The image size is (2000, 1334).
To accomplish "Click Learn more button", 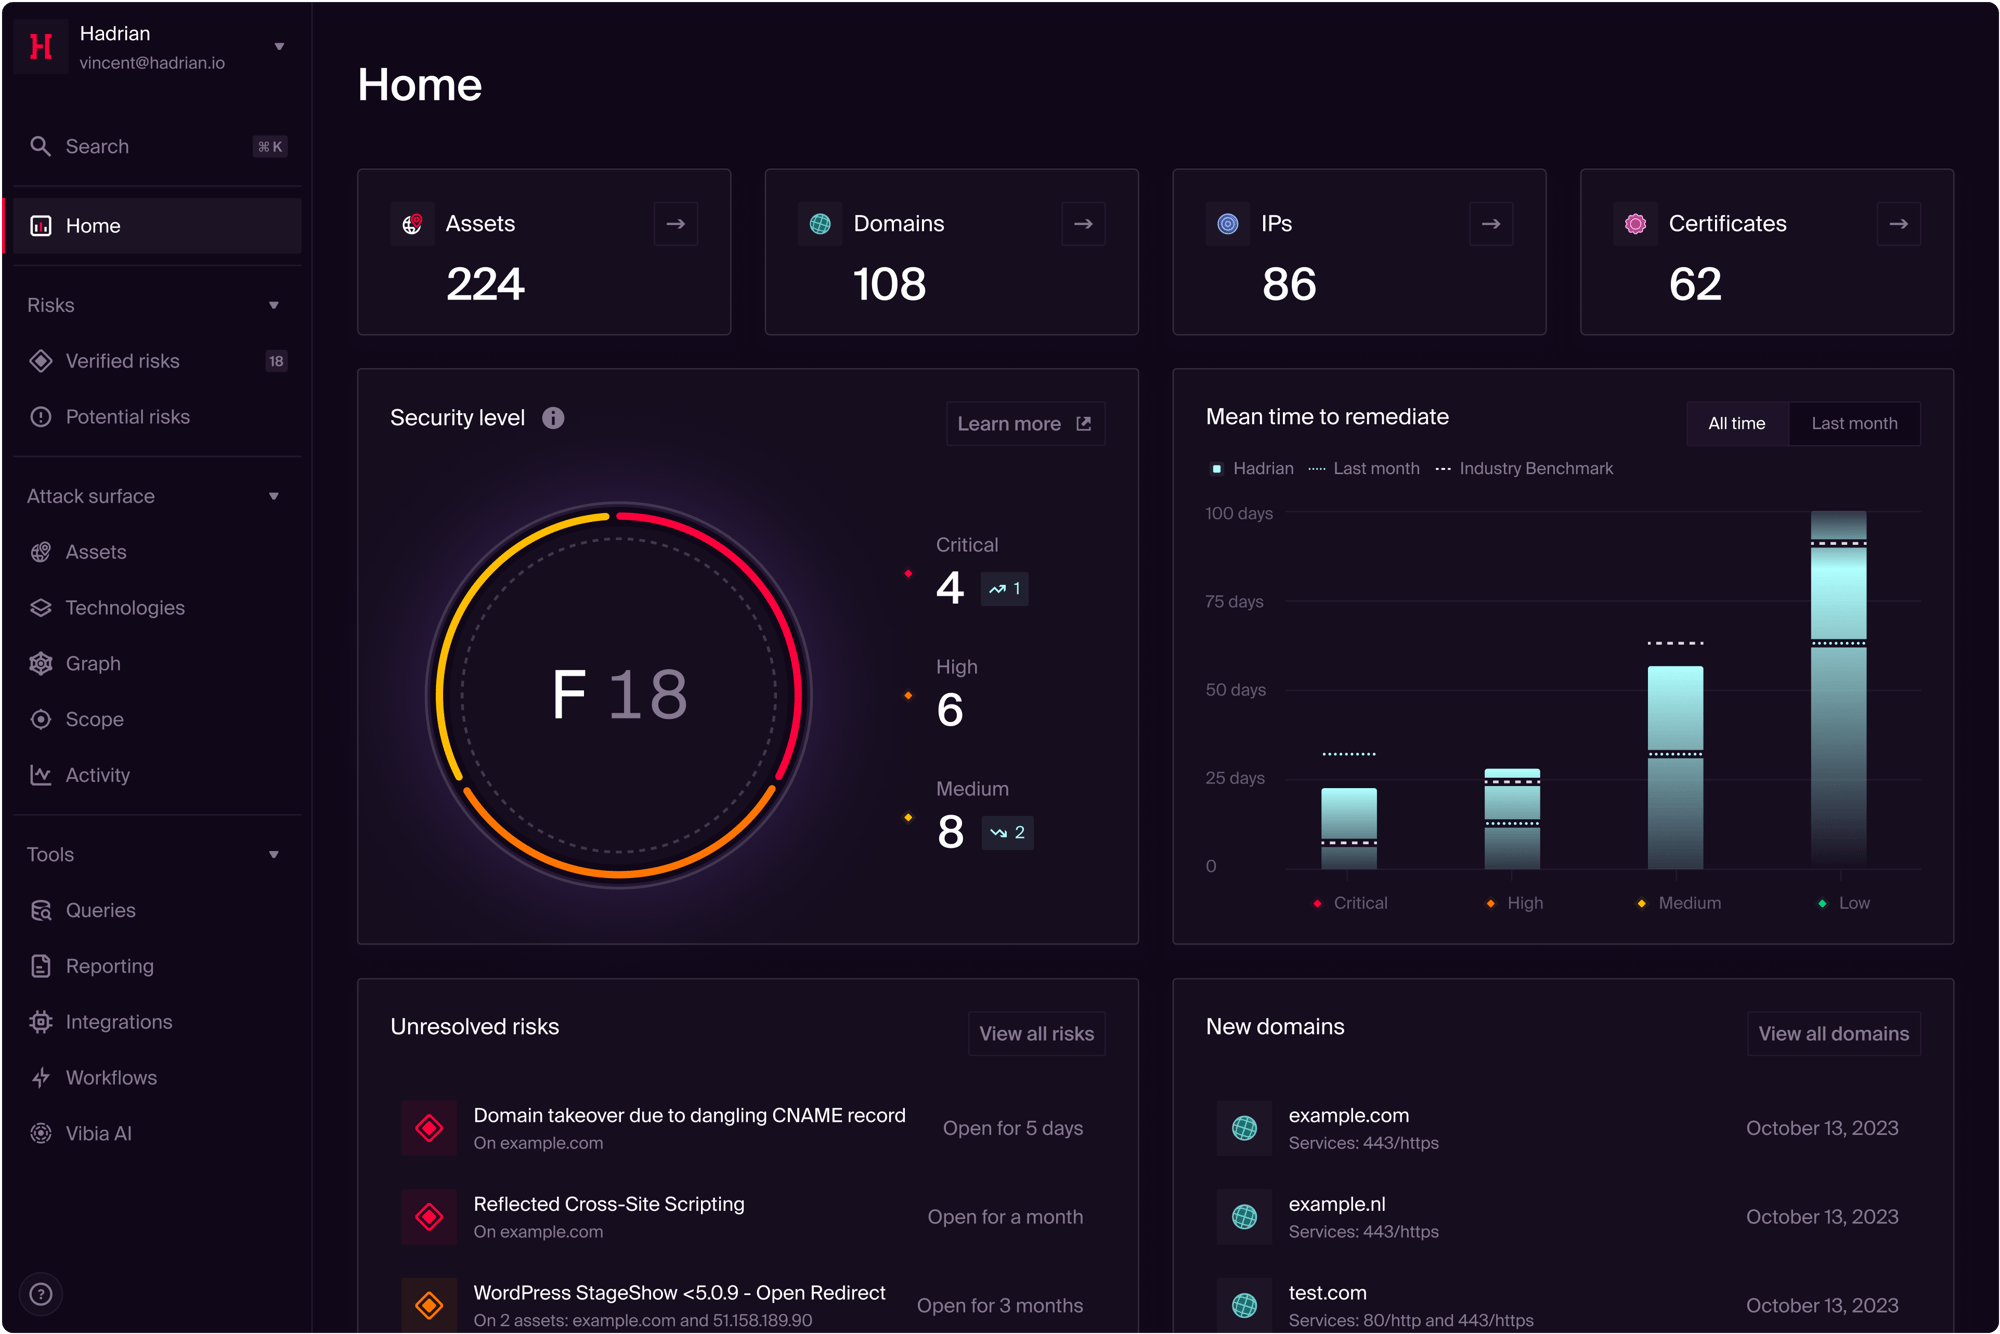I will [x=1025, y=424].
